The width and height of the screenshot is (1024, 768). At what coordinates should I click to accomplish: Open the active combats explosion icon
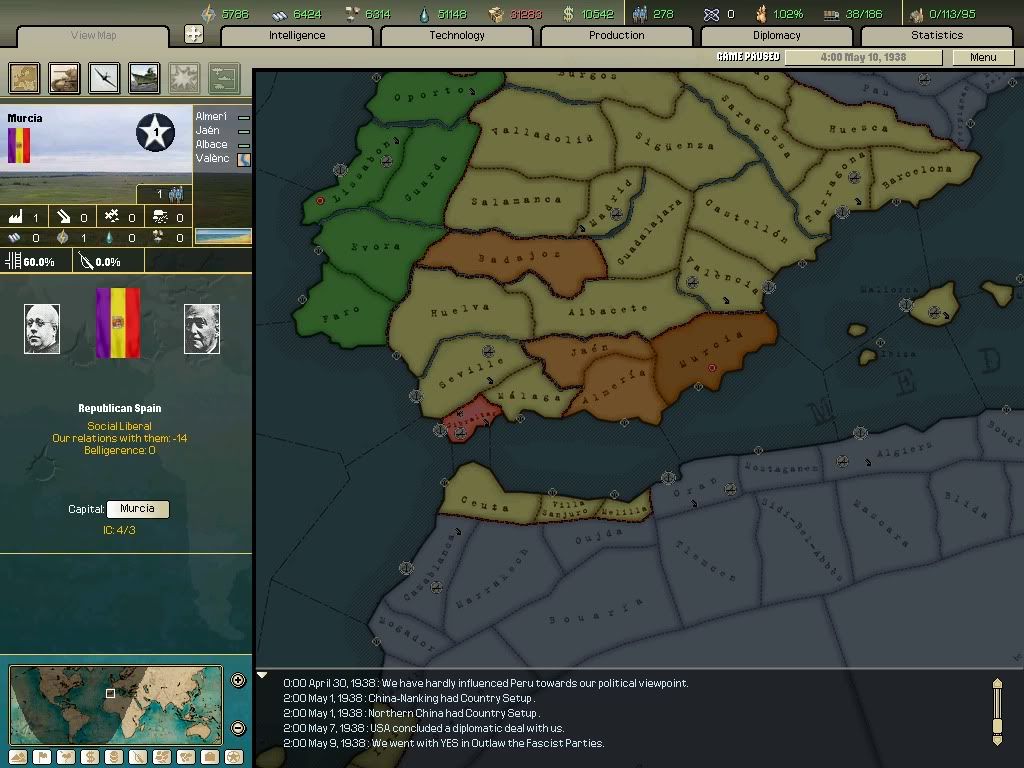click(184, 78)
